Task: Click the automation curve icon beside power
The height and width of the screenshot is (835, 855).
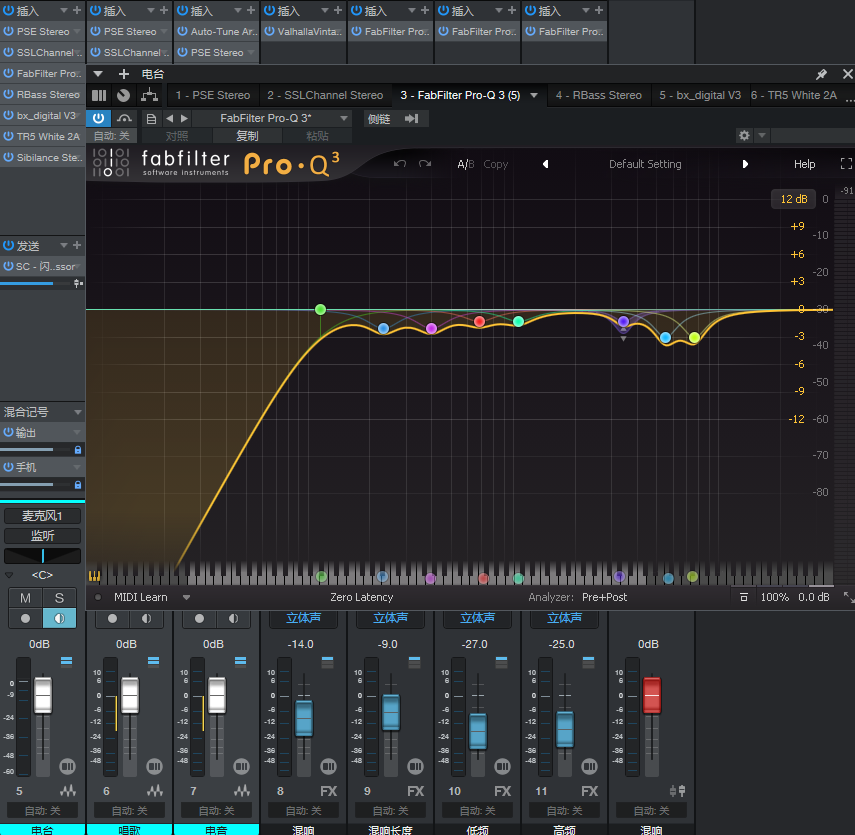Action: 124,118
